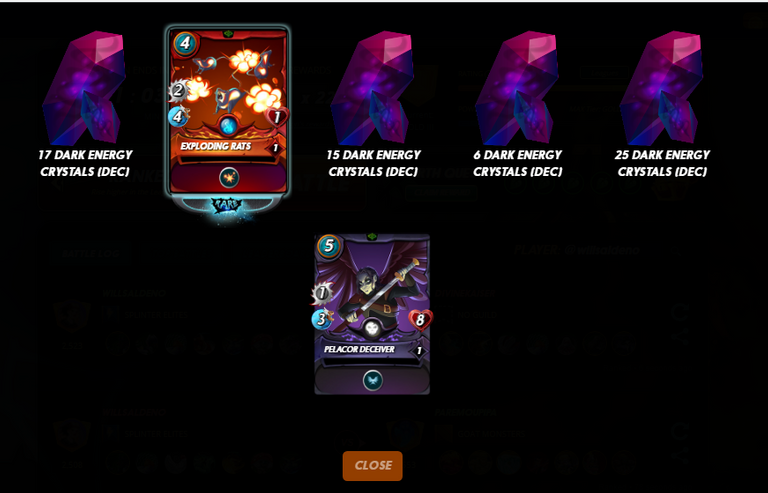
Task: Click the Close button
Action: point(372,466)
